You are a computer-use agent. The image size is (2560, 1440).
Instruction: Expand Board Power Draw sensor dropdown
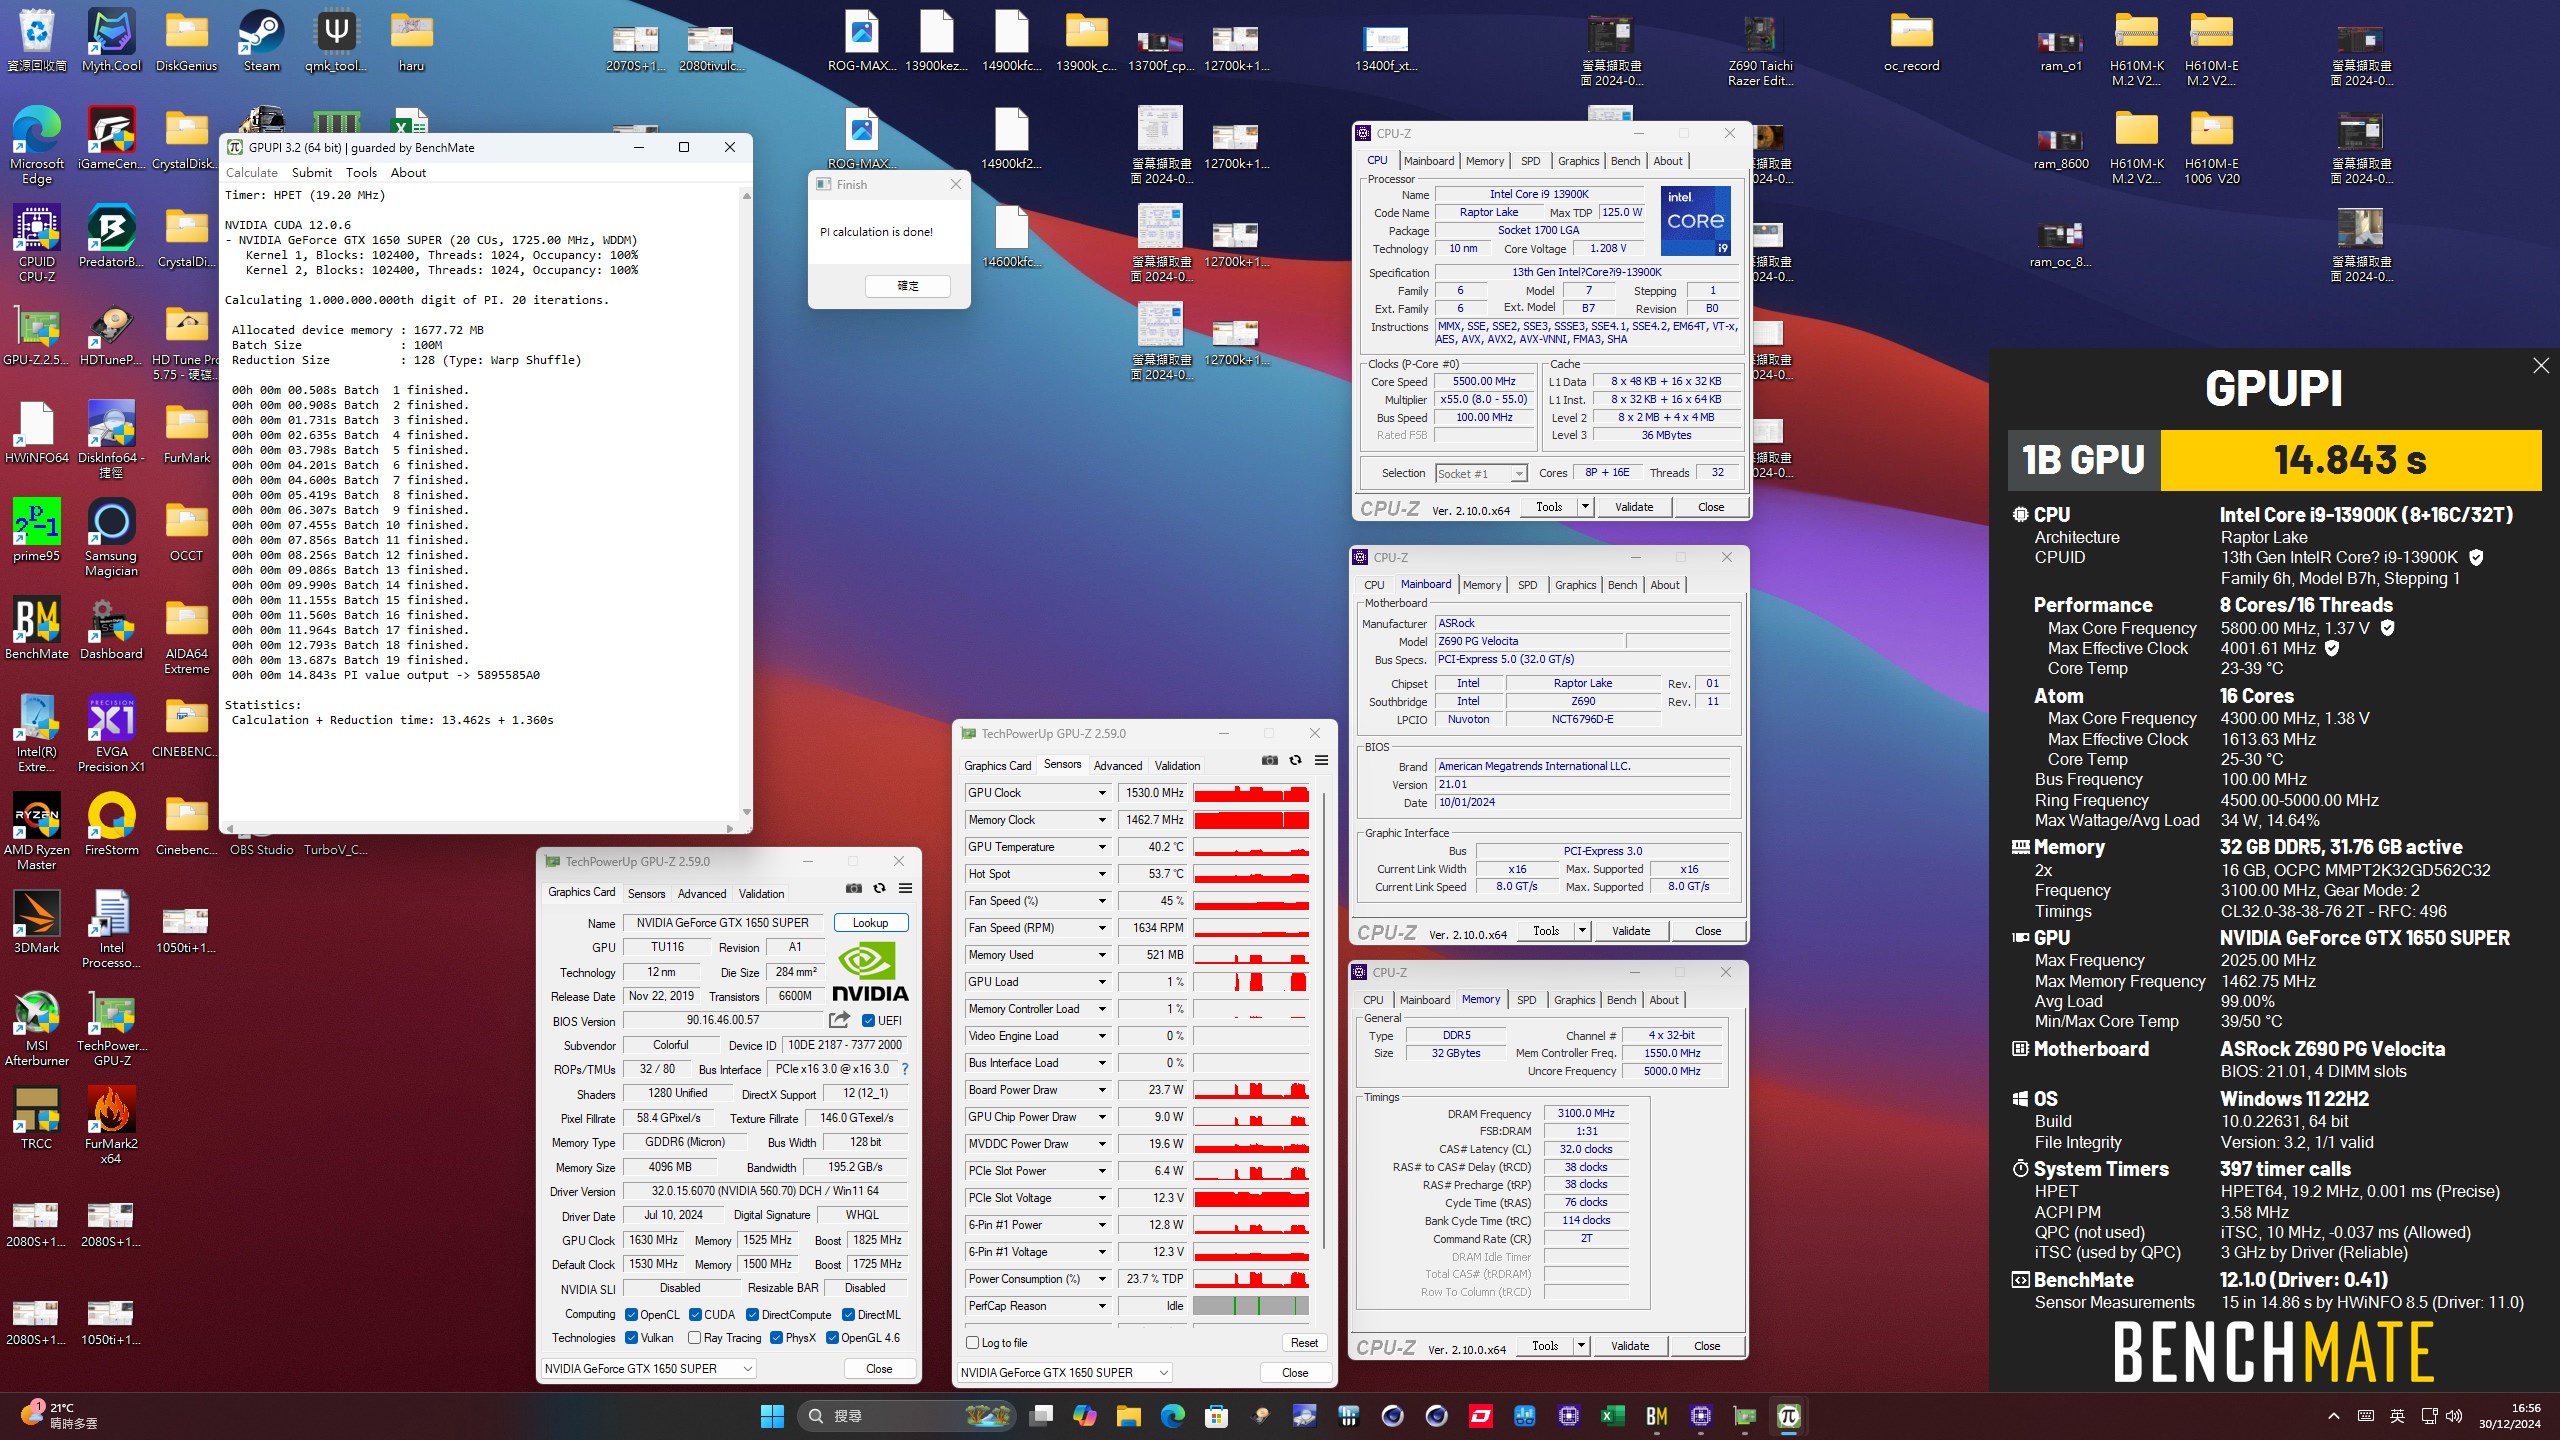[x=1102, y=1090]
